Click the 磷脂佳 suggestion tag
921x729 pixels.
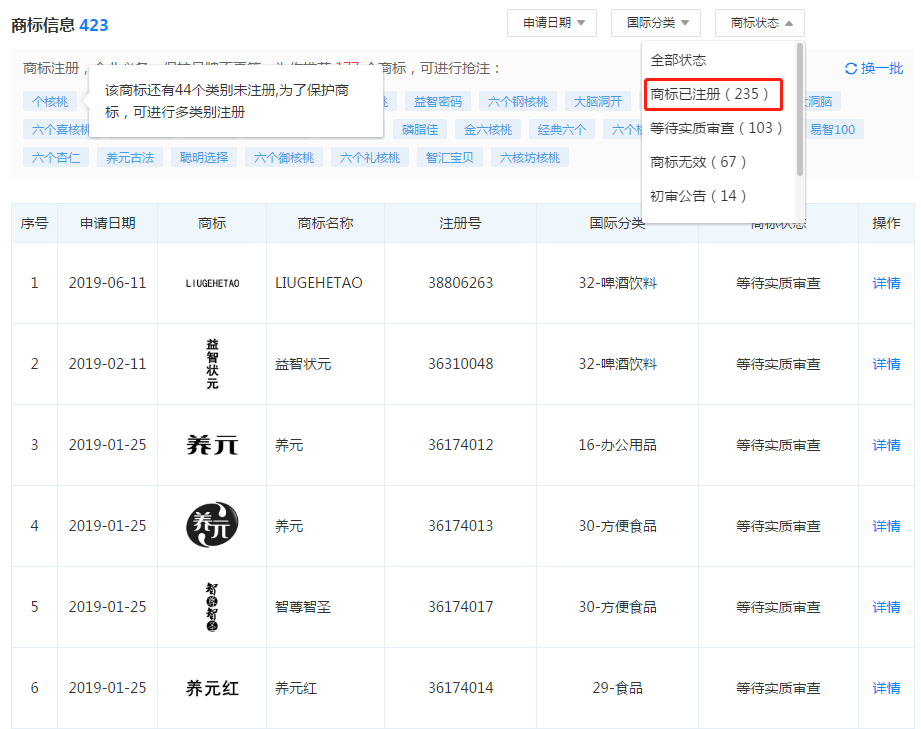tap(419, 129)
